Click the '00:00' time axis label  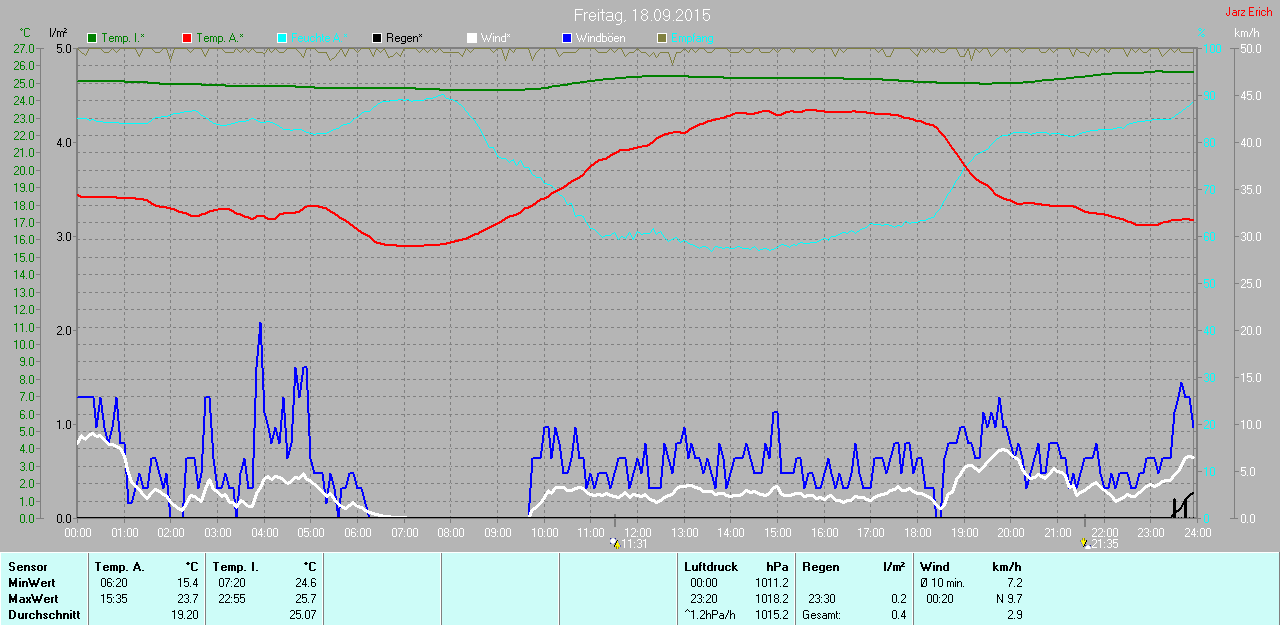click(x=78, y=532)
